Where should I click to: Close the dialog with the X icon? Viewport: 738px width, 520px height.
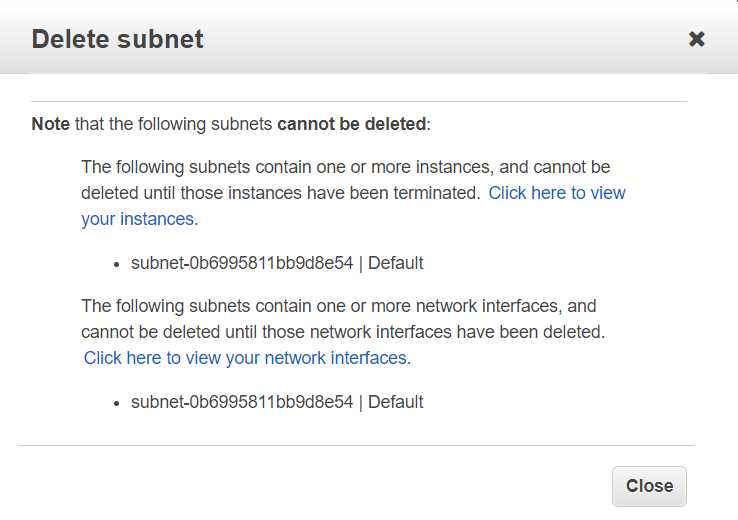click(x=697, y=39)
